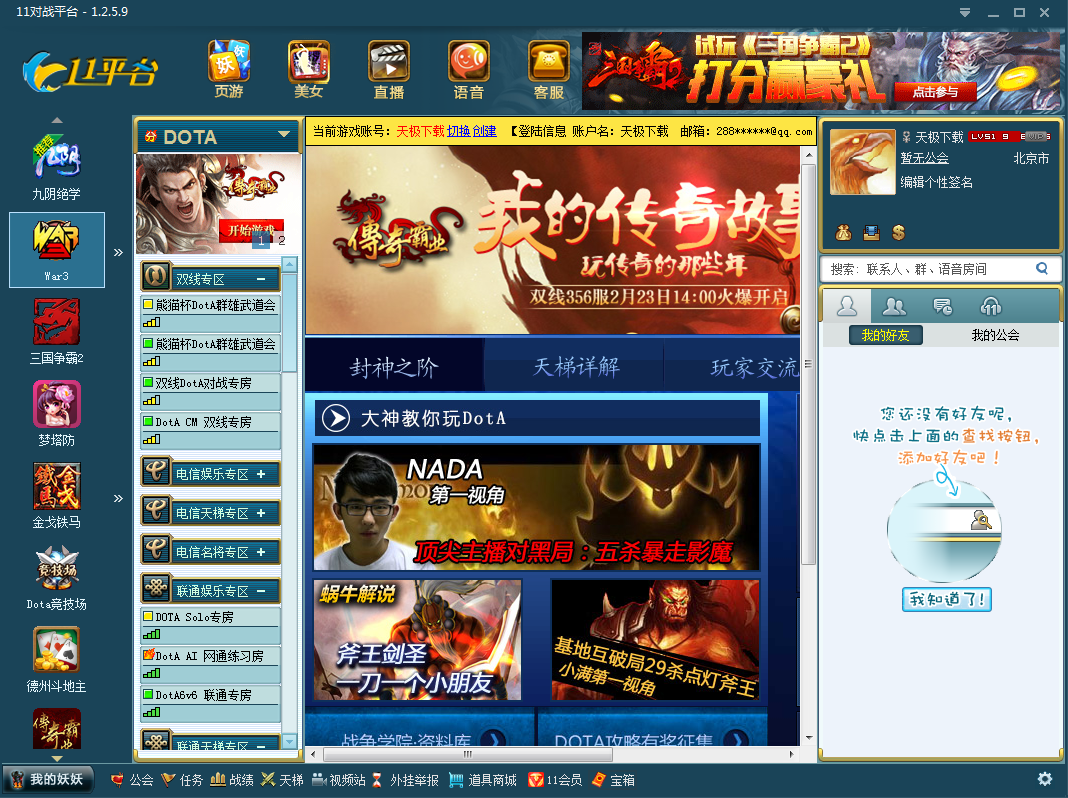Switch to single contacts tab

pos(847,306)
